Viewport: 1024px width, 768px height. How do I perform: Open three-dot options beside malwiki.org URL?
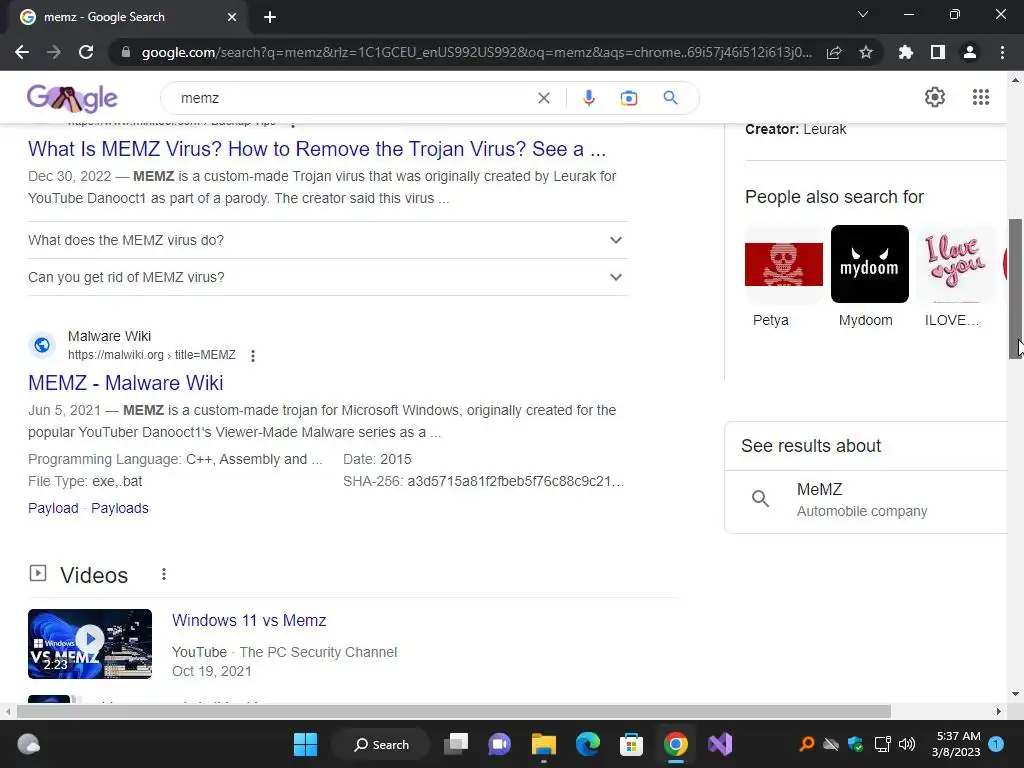coord(253,355)
